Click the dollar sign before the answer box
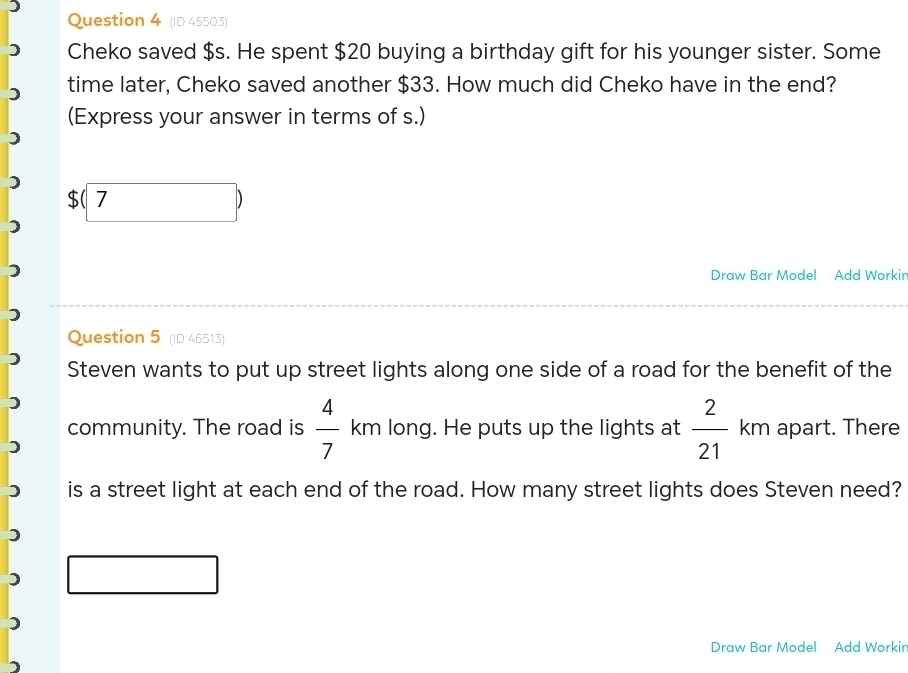The width and height of the screenshot is (908, 673). pyautogui.click(x=73, y=201)
